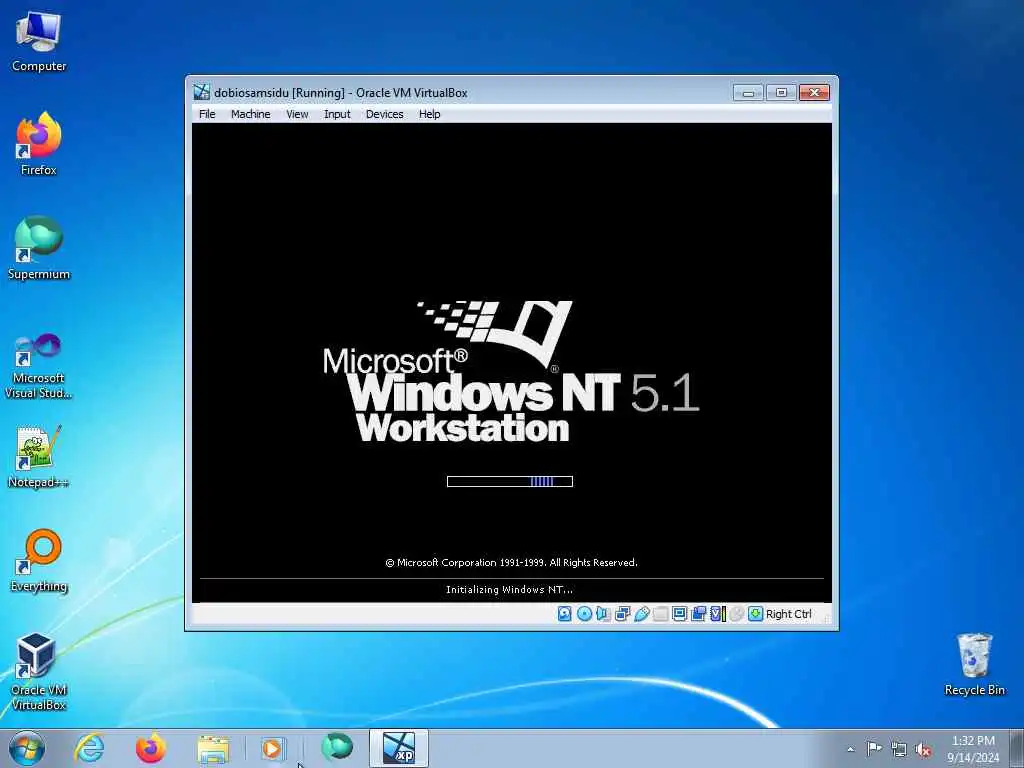Screen dimensions: 1024x768
Task: Click the greyed shared folders indicator
Action: 661,614
